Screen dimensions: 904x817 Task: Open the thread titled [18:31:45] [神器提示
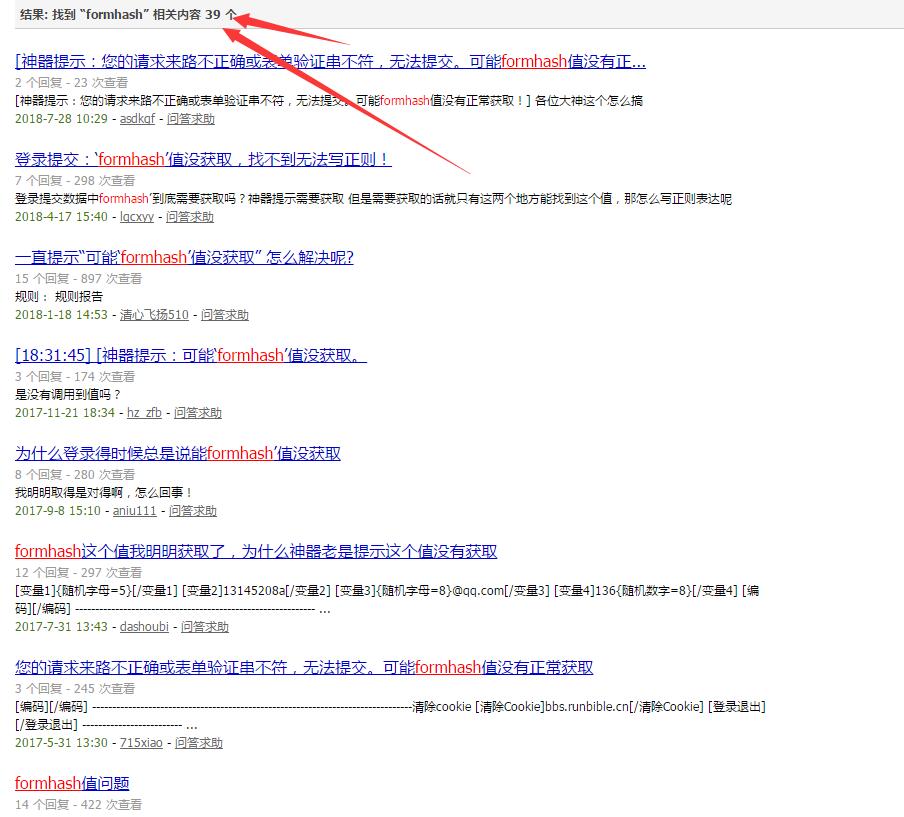pos(191,356)
